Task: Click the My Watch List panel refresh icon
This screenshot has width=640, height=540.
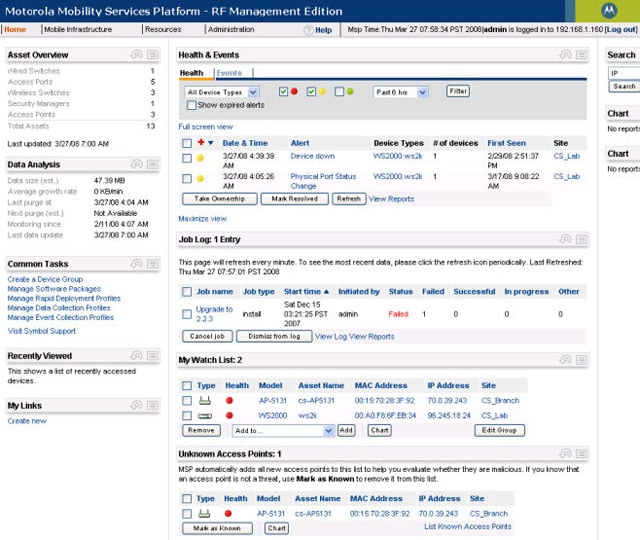Action: (x=566, y=359)
